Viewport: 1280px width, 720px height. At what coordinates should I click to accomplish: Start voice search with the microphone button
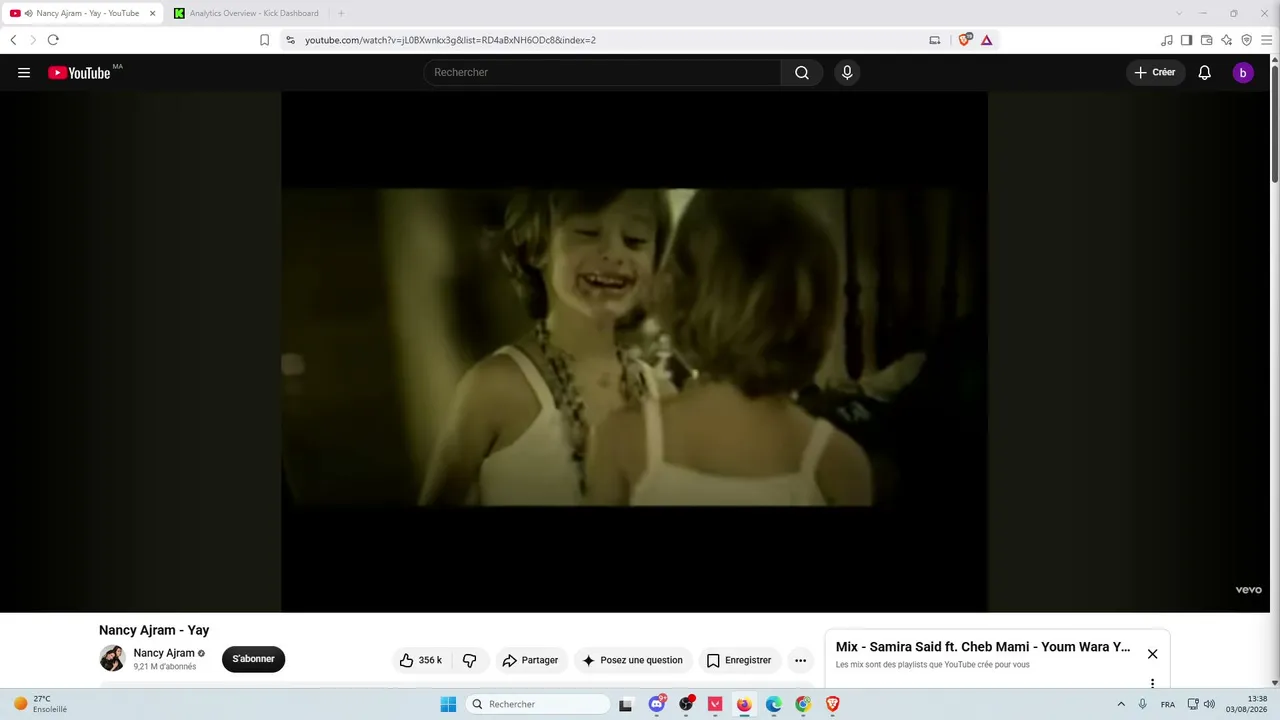click(847, 72)
